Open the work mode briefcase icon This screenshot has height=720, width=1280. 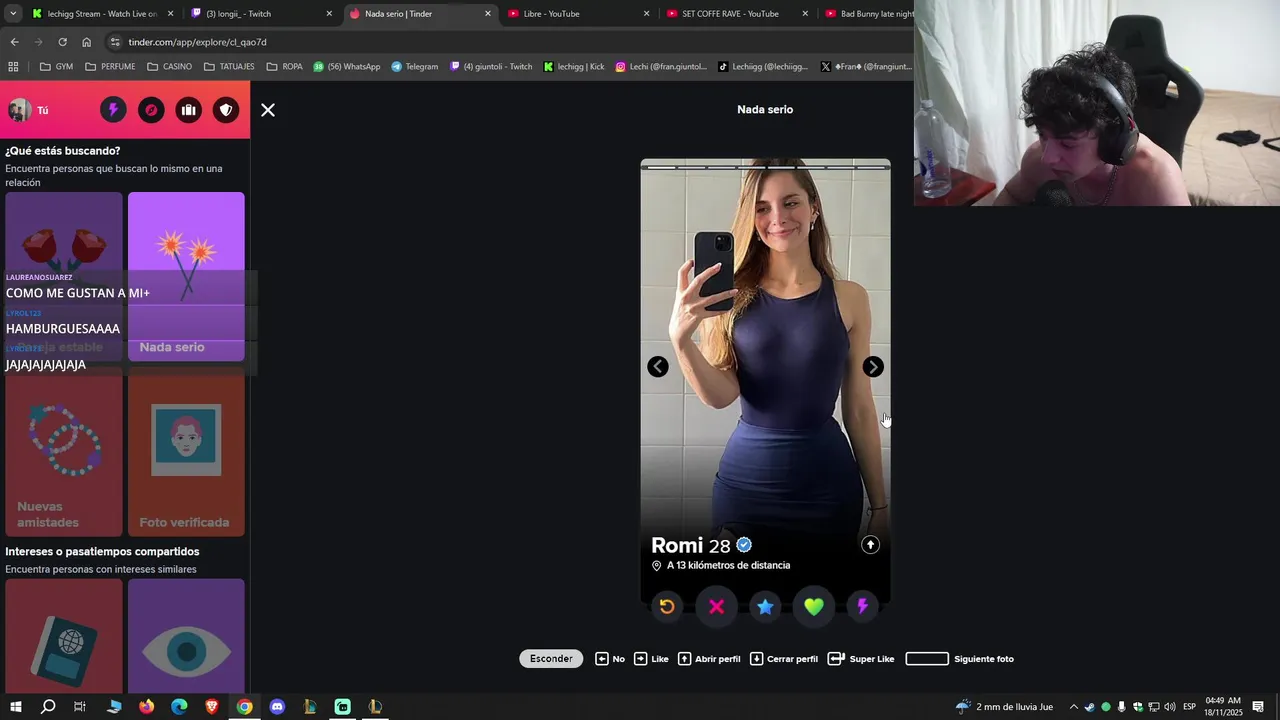[x=188, y=110]
